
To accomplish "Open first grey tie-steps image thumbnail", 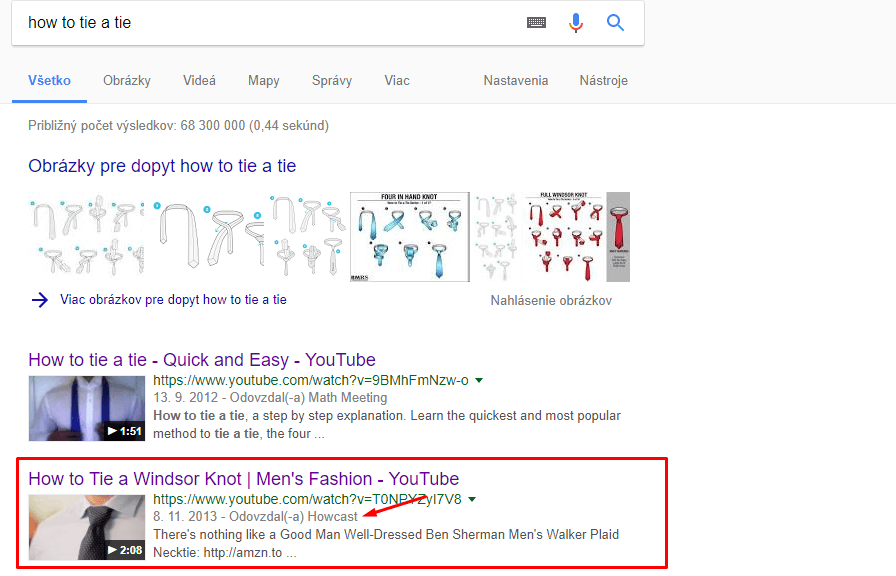I will (86, 237).
